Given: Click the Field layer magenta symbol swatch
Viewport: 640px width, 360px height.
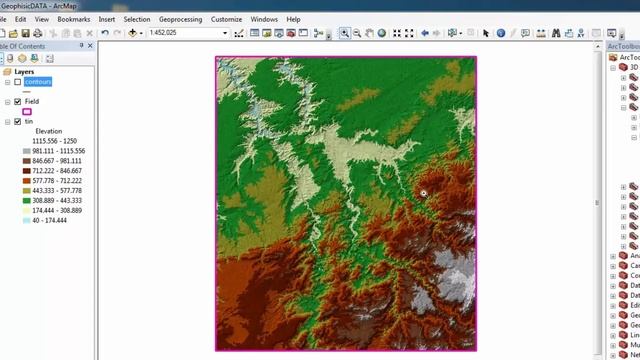Looking at the screenshot, I should click(27, 111).
